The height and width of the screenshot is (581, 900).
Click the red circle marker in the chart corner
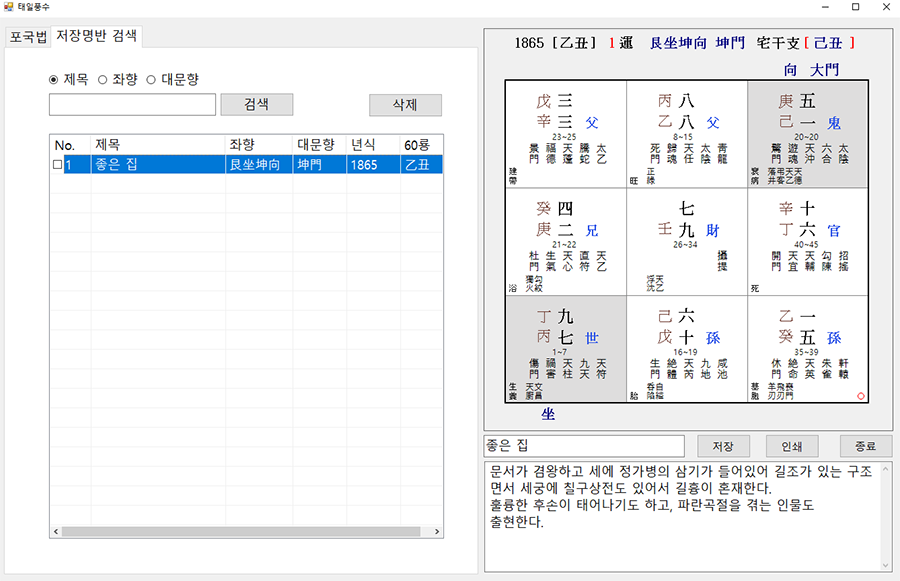[860, 396]
